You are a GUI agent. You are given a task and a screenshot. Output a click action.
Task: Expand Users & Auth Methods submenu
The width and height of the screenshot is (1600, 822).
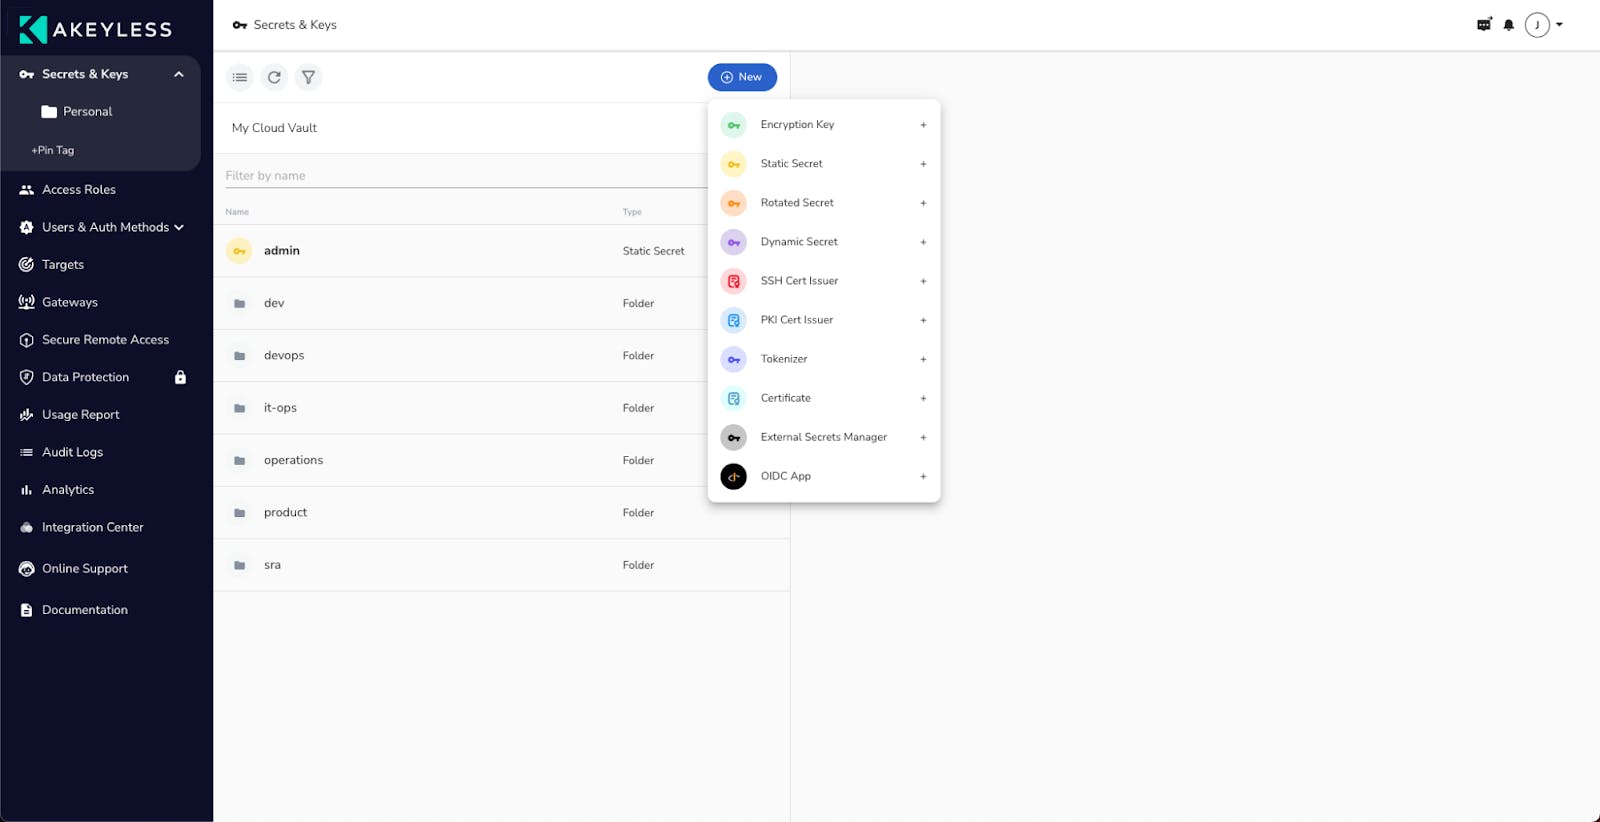tap(179, 227)
